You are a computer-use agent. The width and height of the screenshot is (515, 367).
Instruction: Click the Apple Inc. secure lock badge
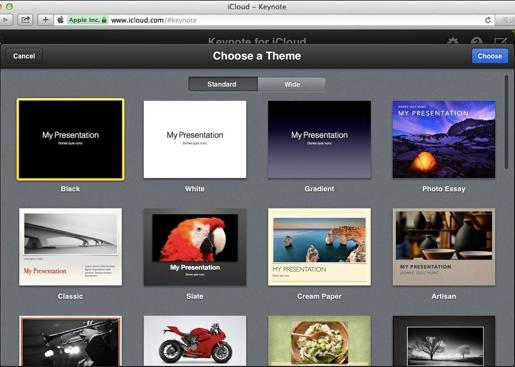(88, 20)
